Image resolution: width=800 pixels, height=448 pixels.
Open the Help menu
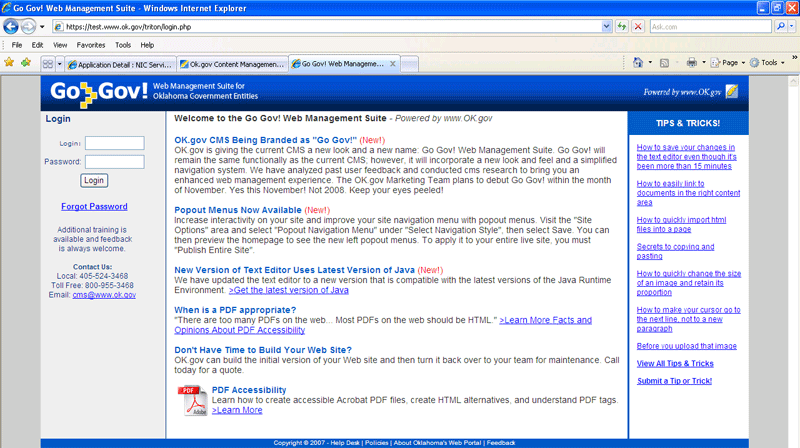coord(147,45)
